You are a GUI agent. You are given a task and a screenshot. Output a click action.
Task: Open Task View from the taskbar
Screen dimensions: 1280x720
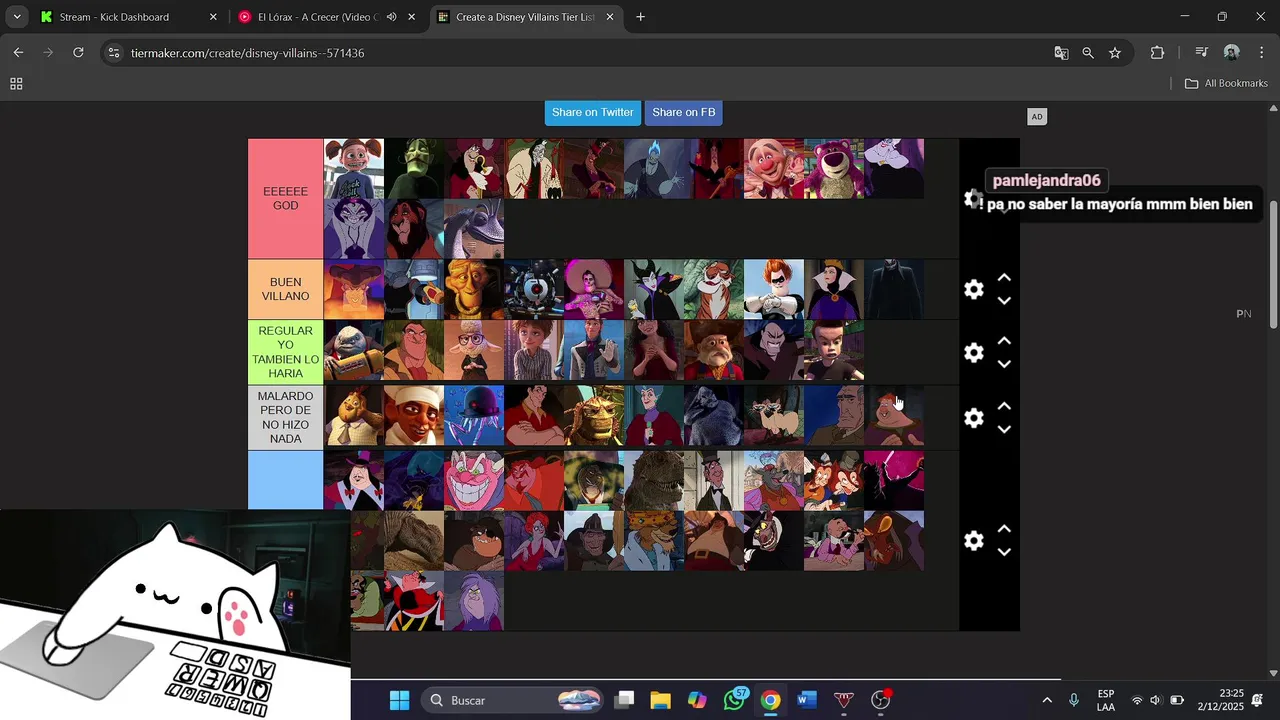click(x=624, y=700)
